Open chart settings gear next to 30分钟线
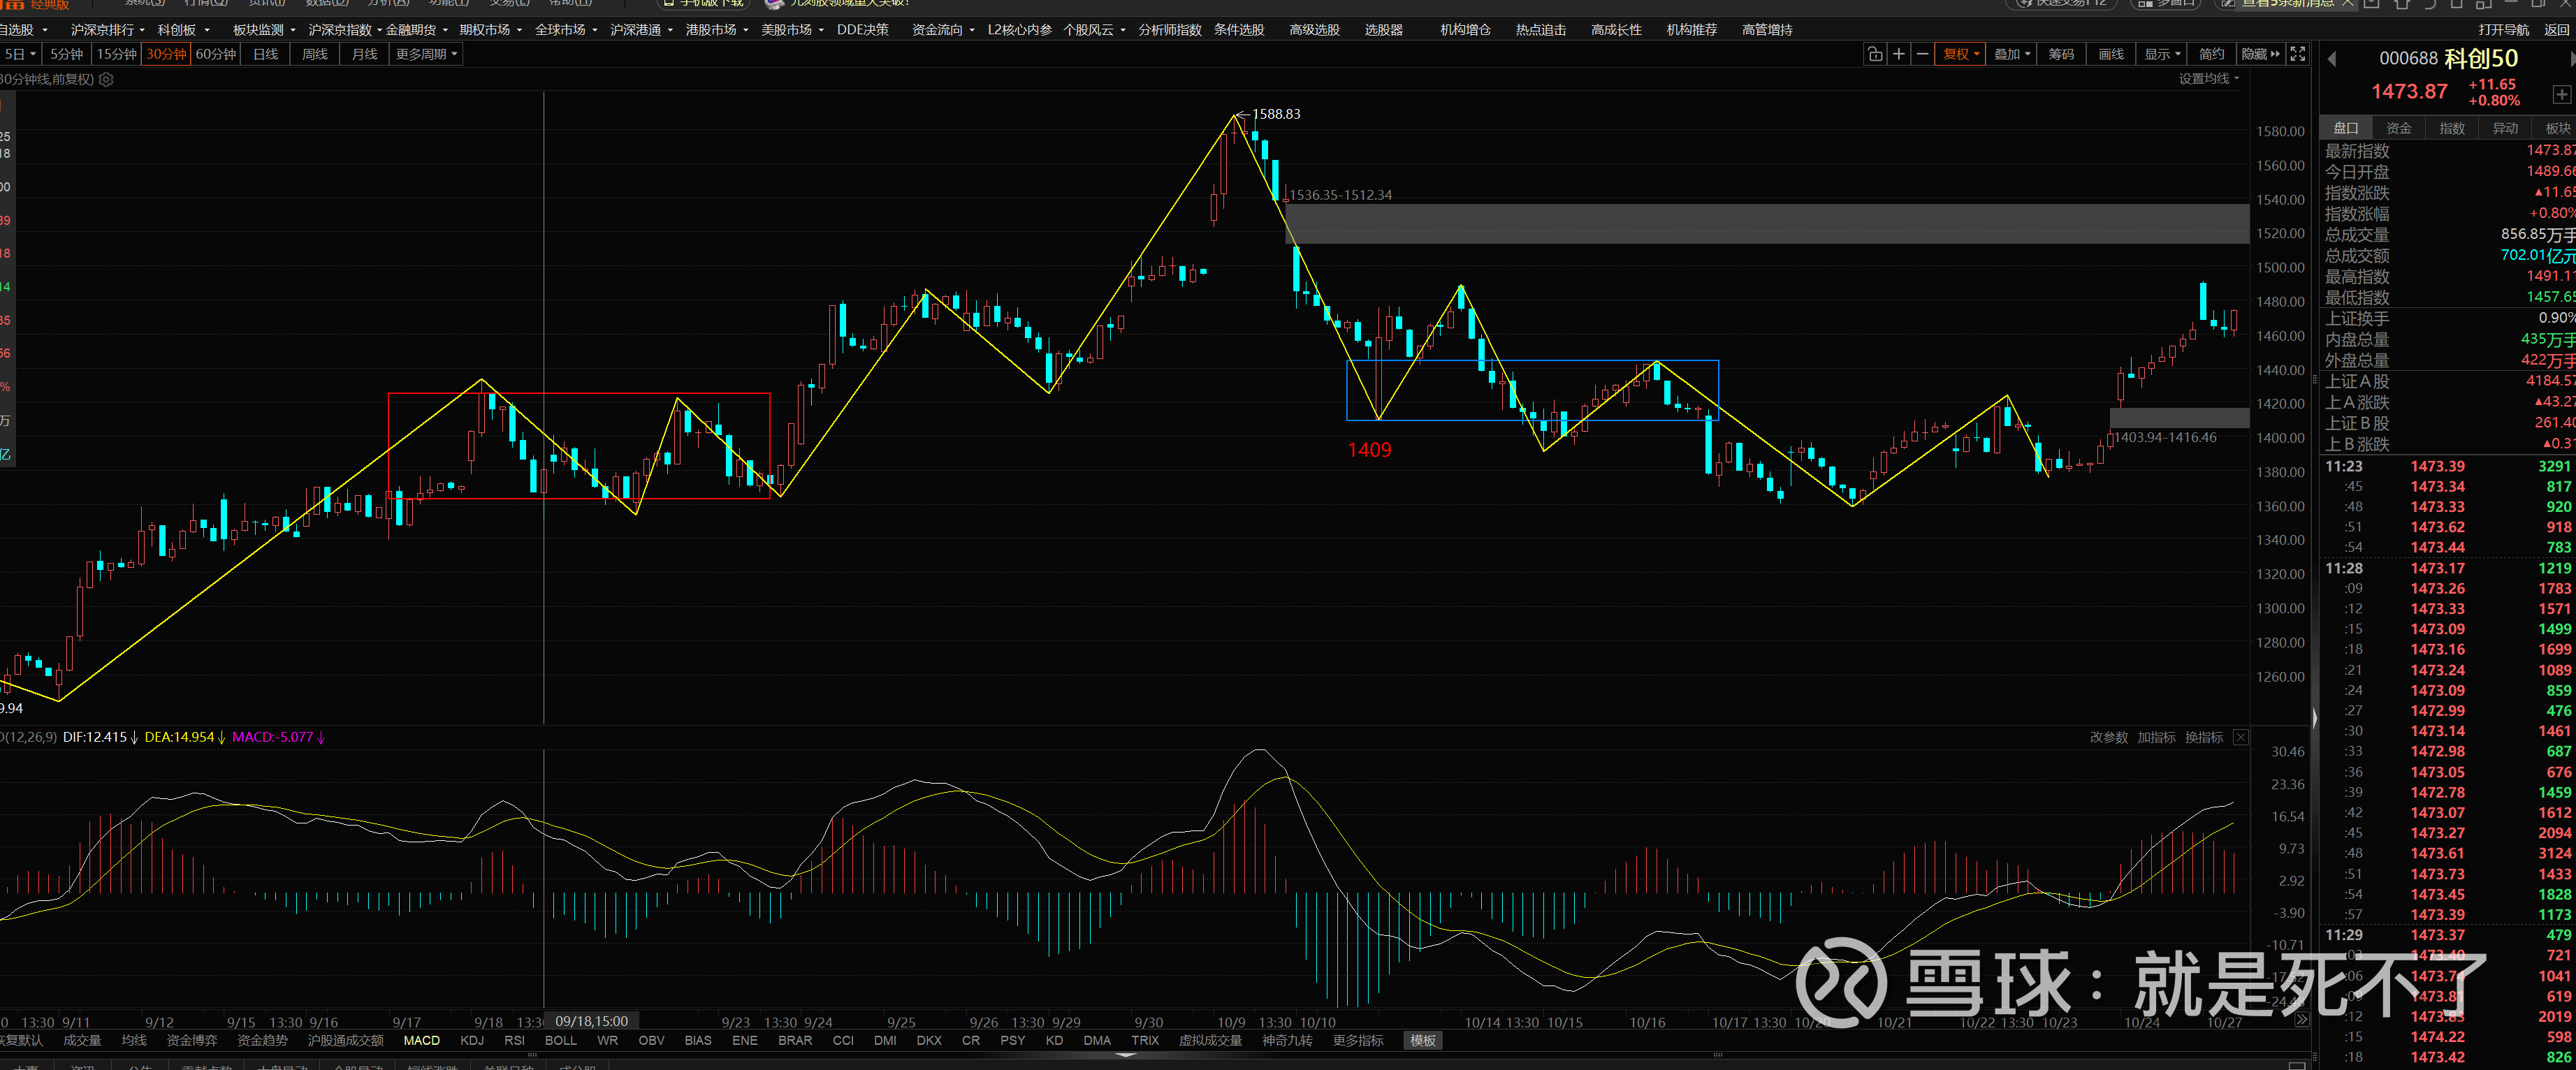2576x1070 pixels. click(106, 79)
